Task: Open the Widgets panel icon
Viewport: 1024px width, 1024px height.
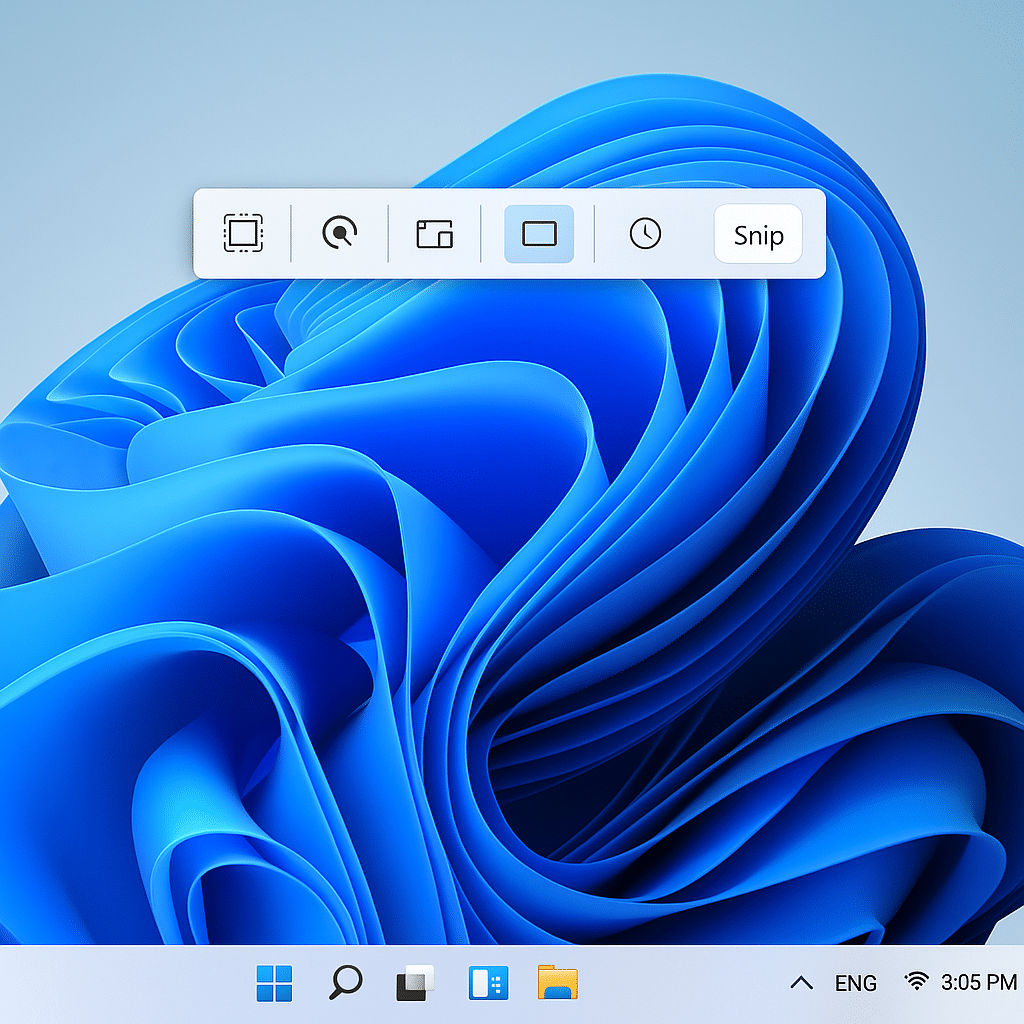Action: pos(488,983)
